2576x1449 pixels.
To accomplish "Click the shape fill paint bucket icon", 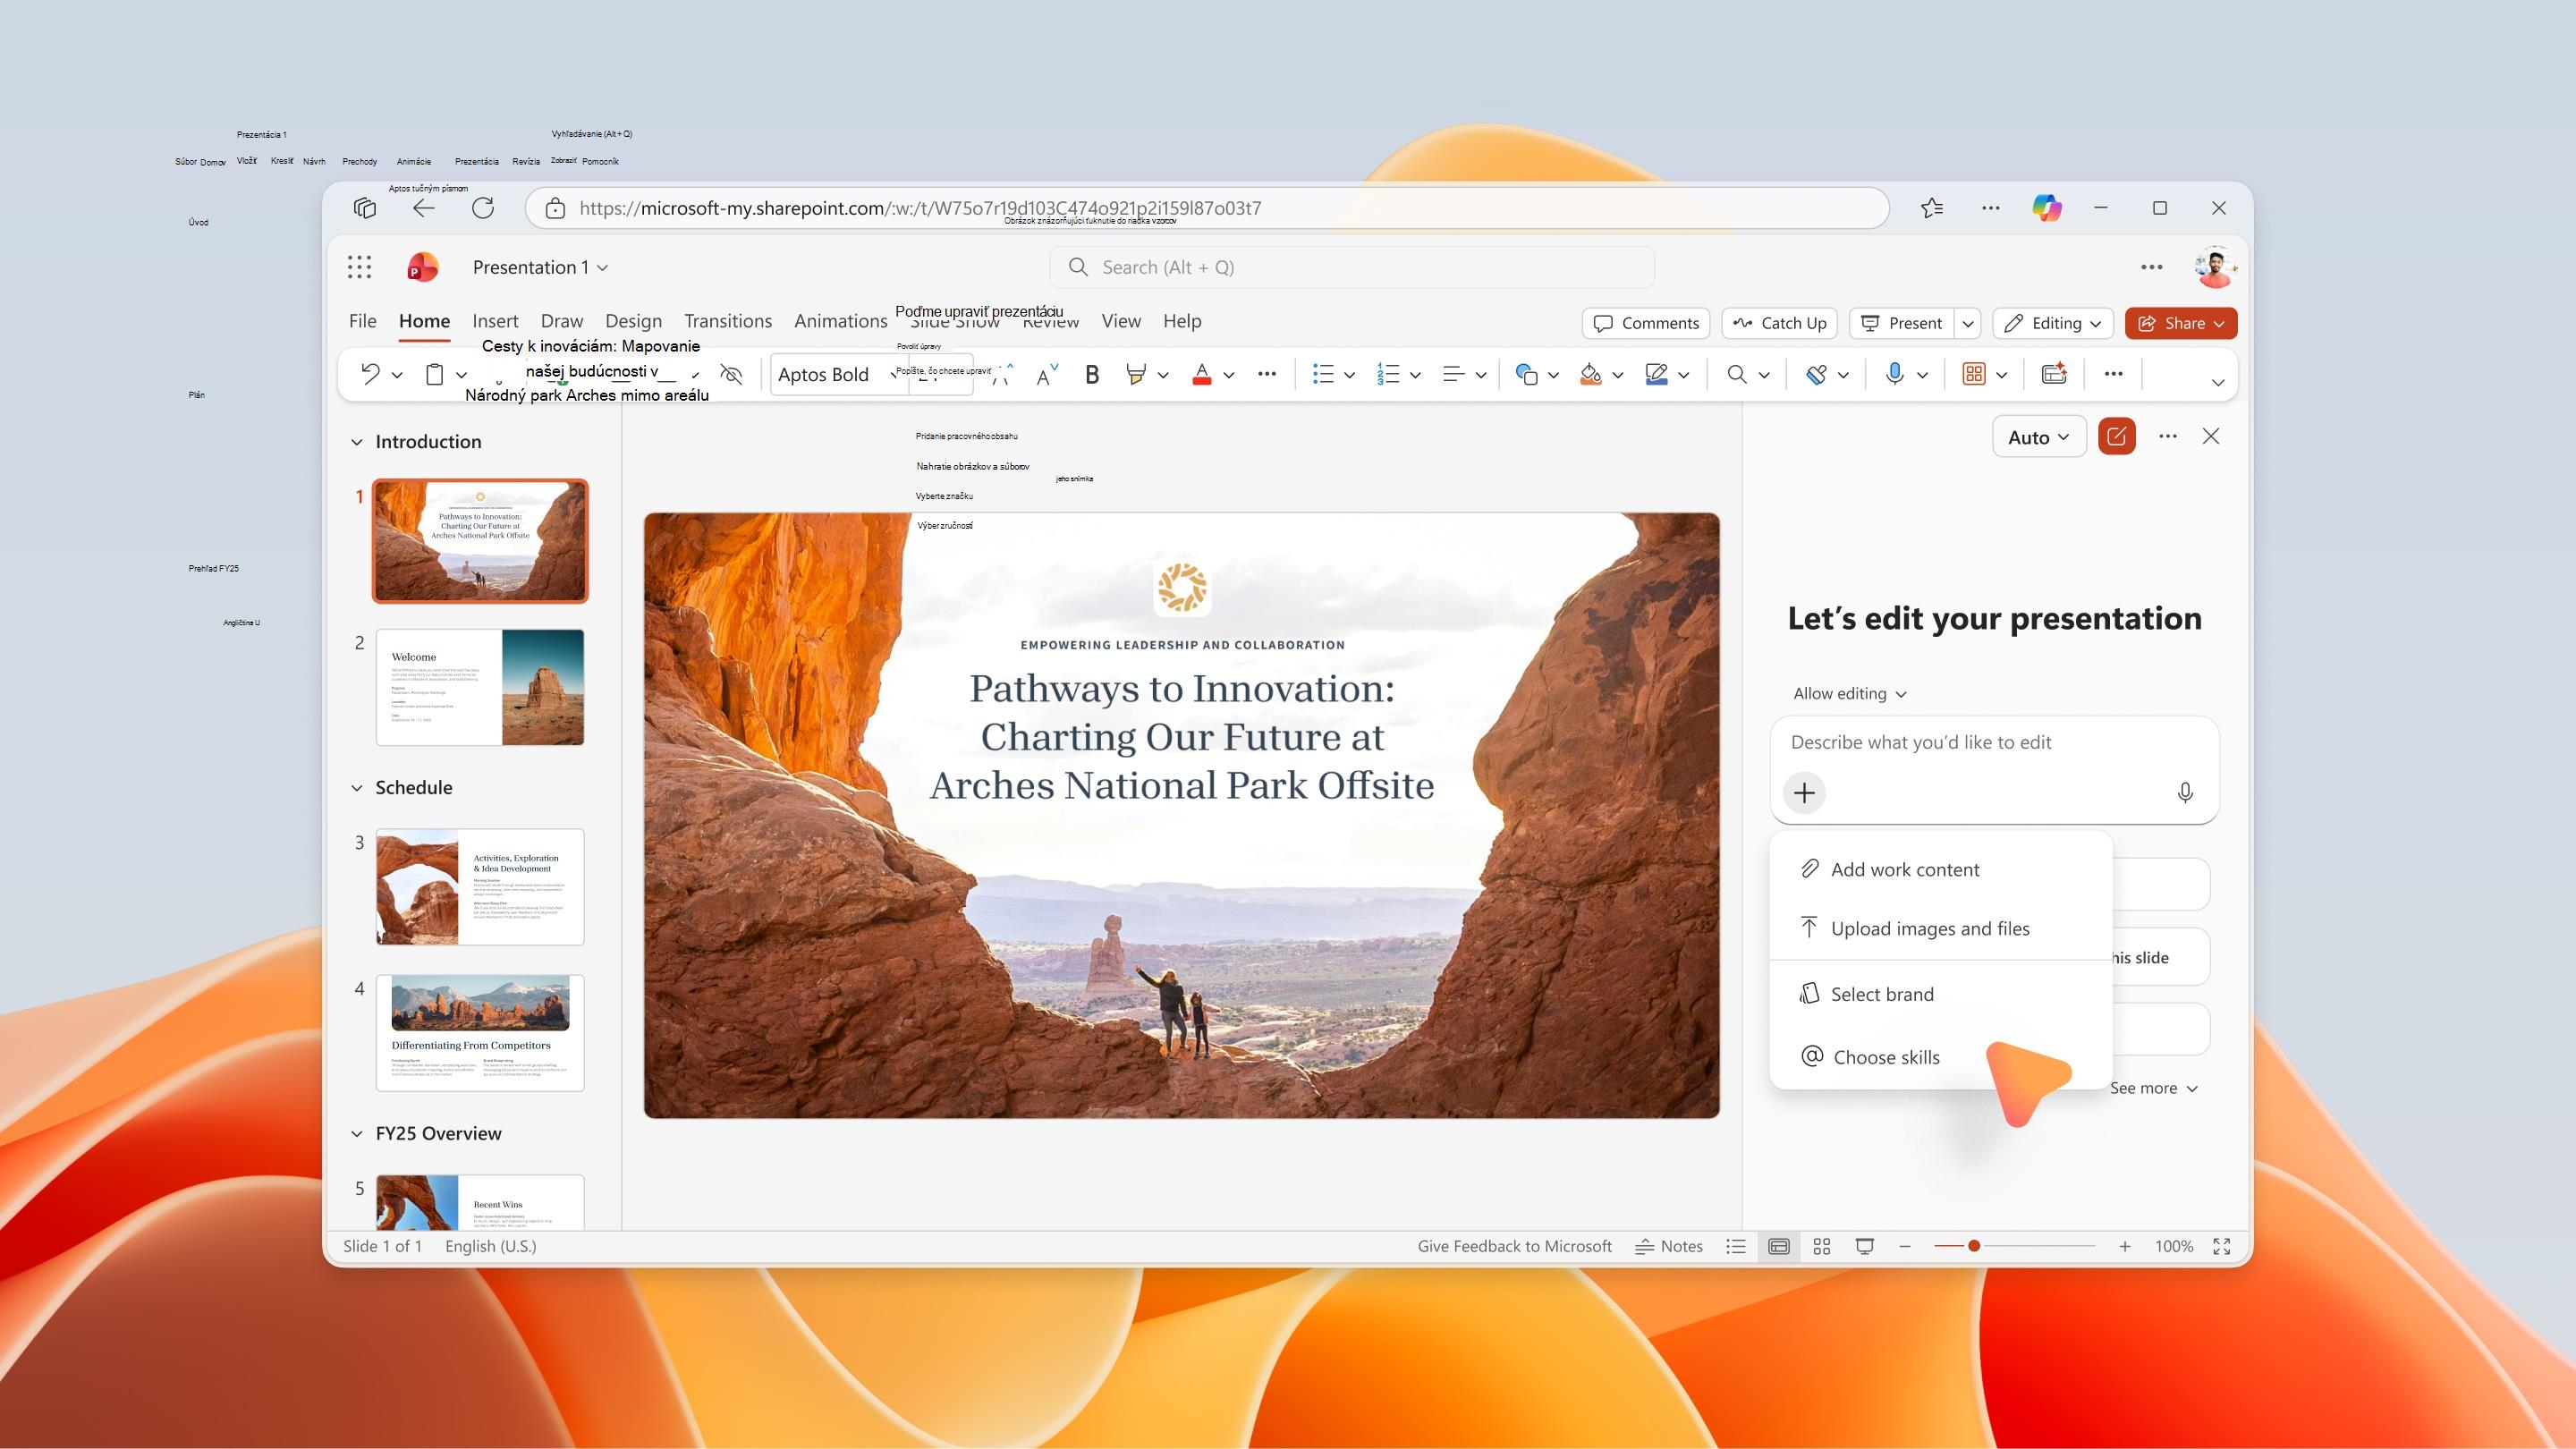I will (1591, 374).
